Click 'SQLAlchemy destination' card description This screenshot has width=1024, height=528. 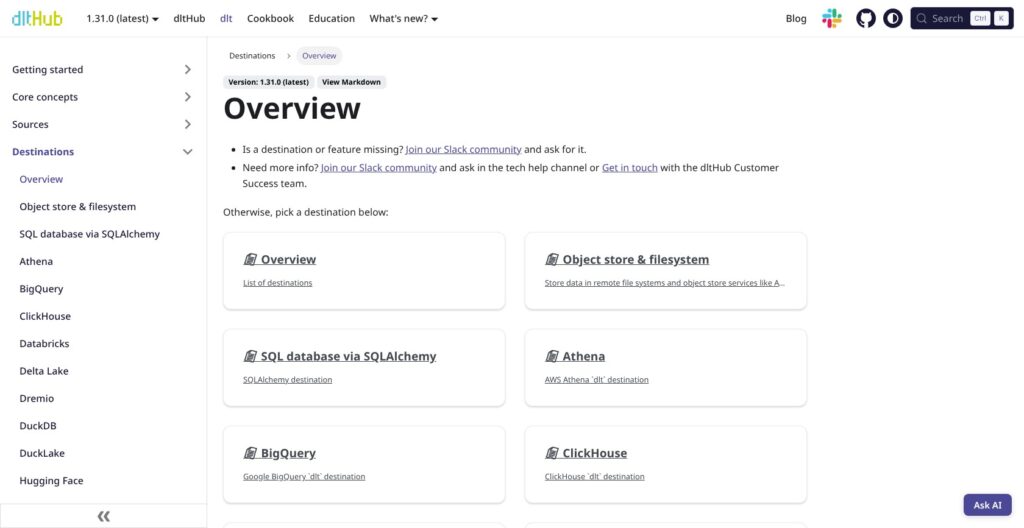[x=287, y=380]
